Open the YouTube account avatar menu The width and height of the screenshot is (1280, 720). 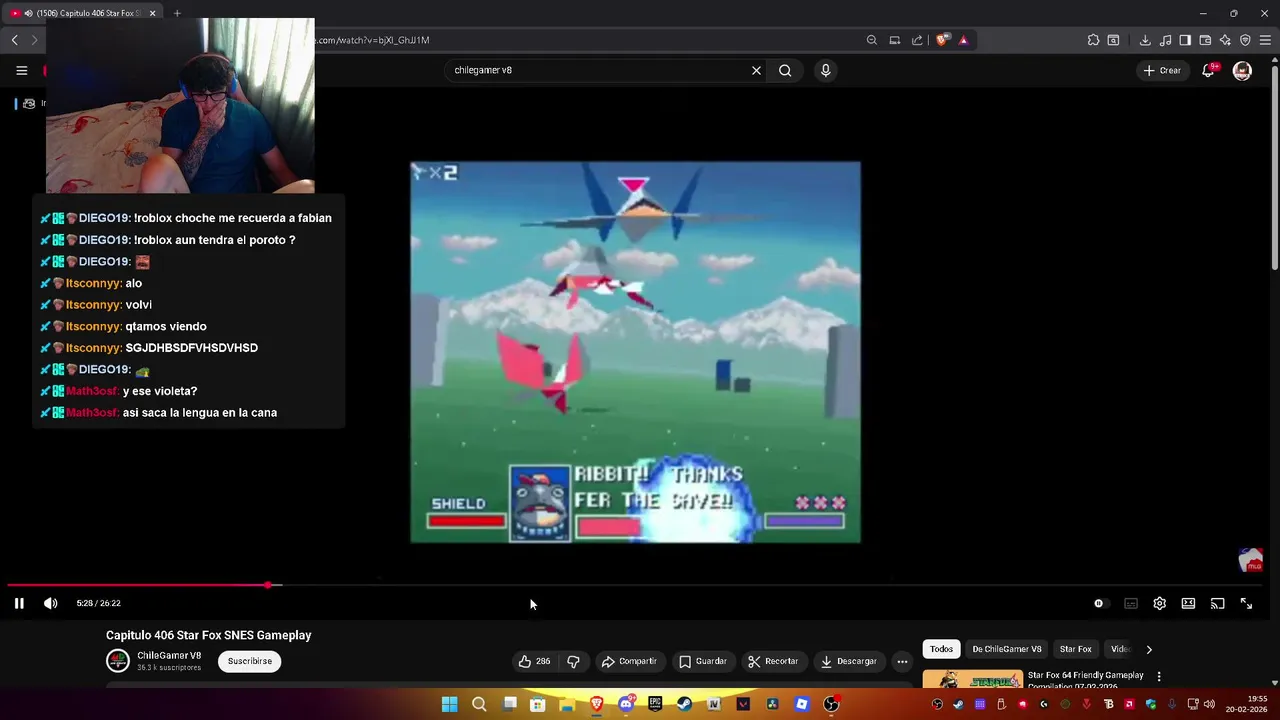click(x=1242, y=70)
